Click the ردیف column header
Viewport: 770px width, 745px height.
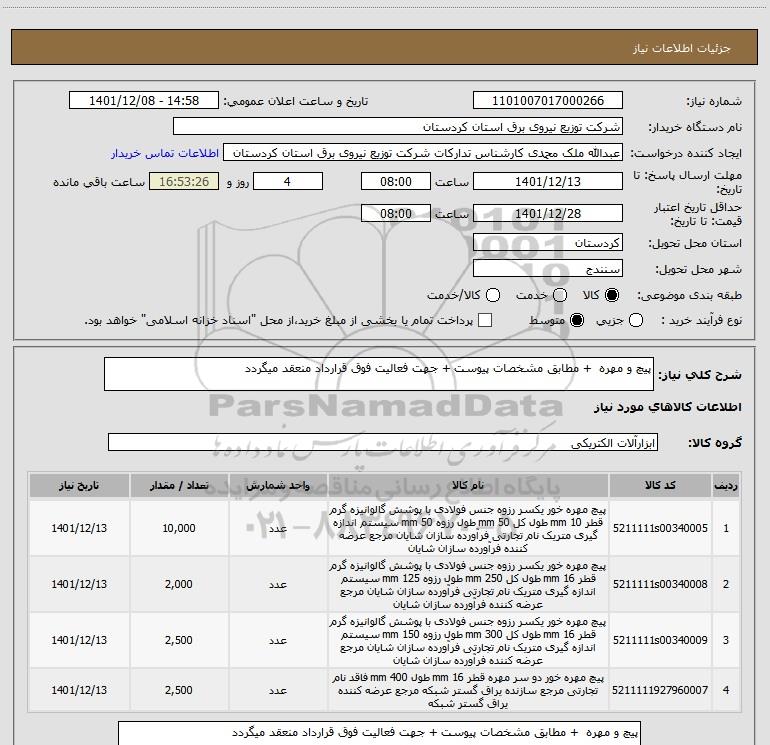coord(726,486)
